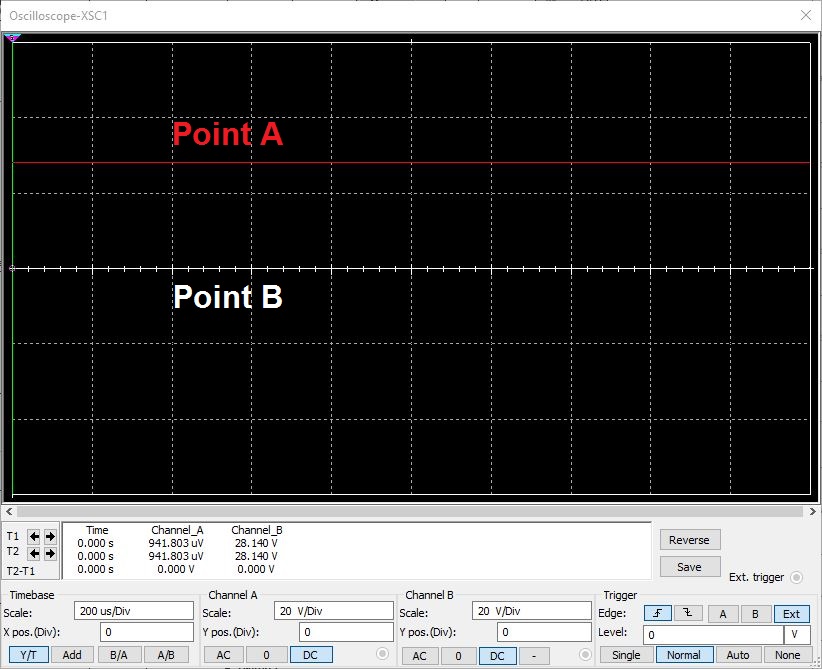822x669 pixels.
Task: Select Channel B radio indicator
Action: (x=585, y=654)
